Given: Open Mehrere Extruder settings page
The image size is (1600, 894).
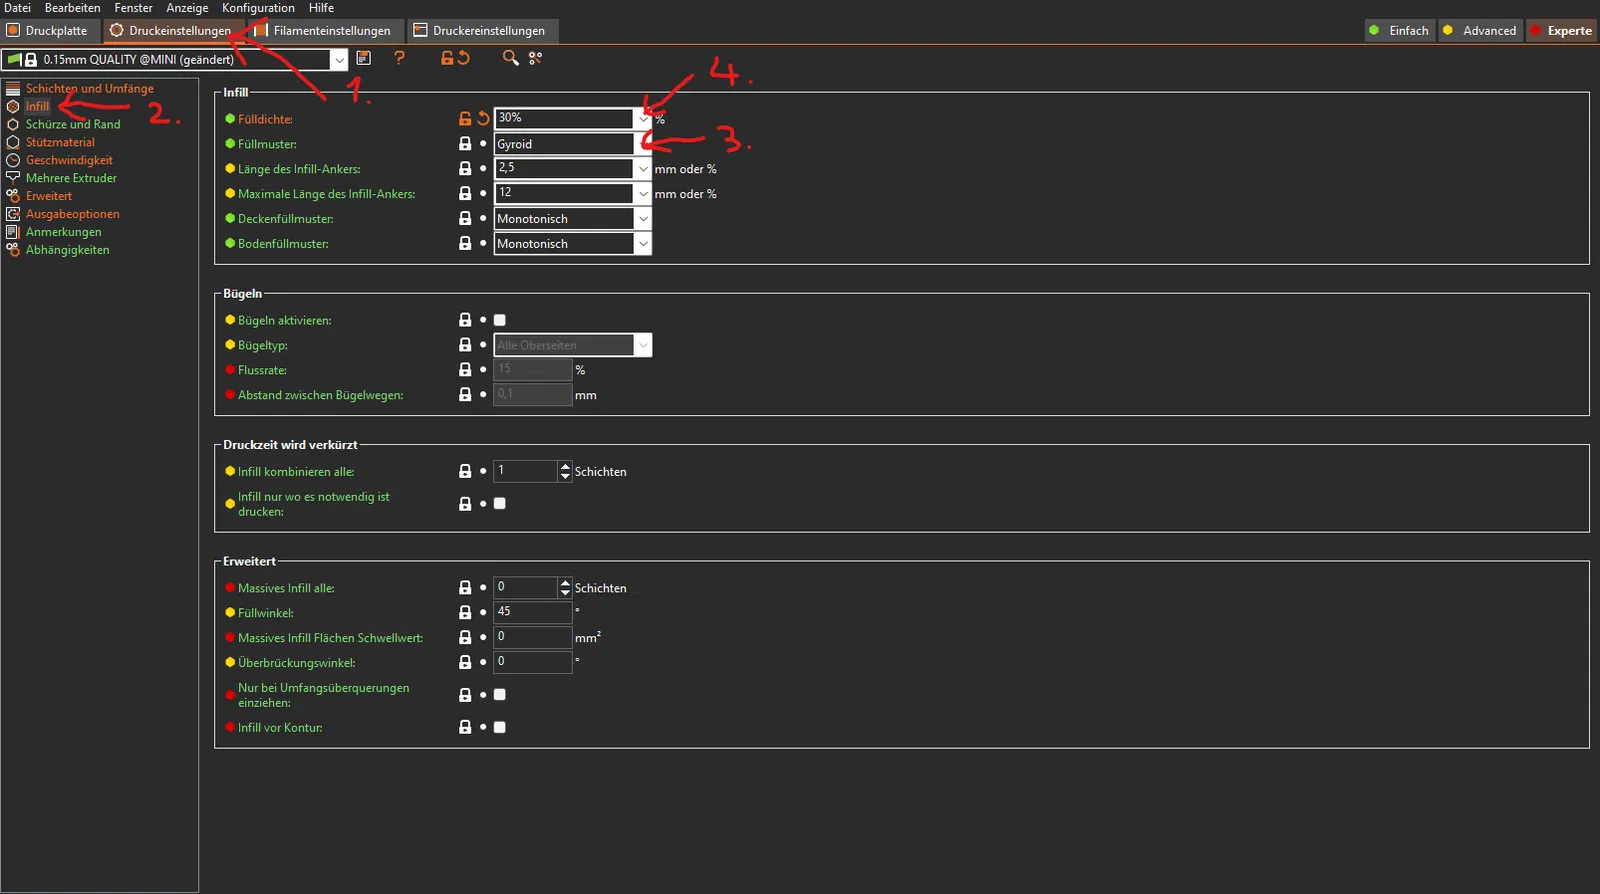Looking at the screenshot, I should [71, 179].
